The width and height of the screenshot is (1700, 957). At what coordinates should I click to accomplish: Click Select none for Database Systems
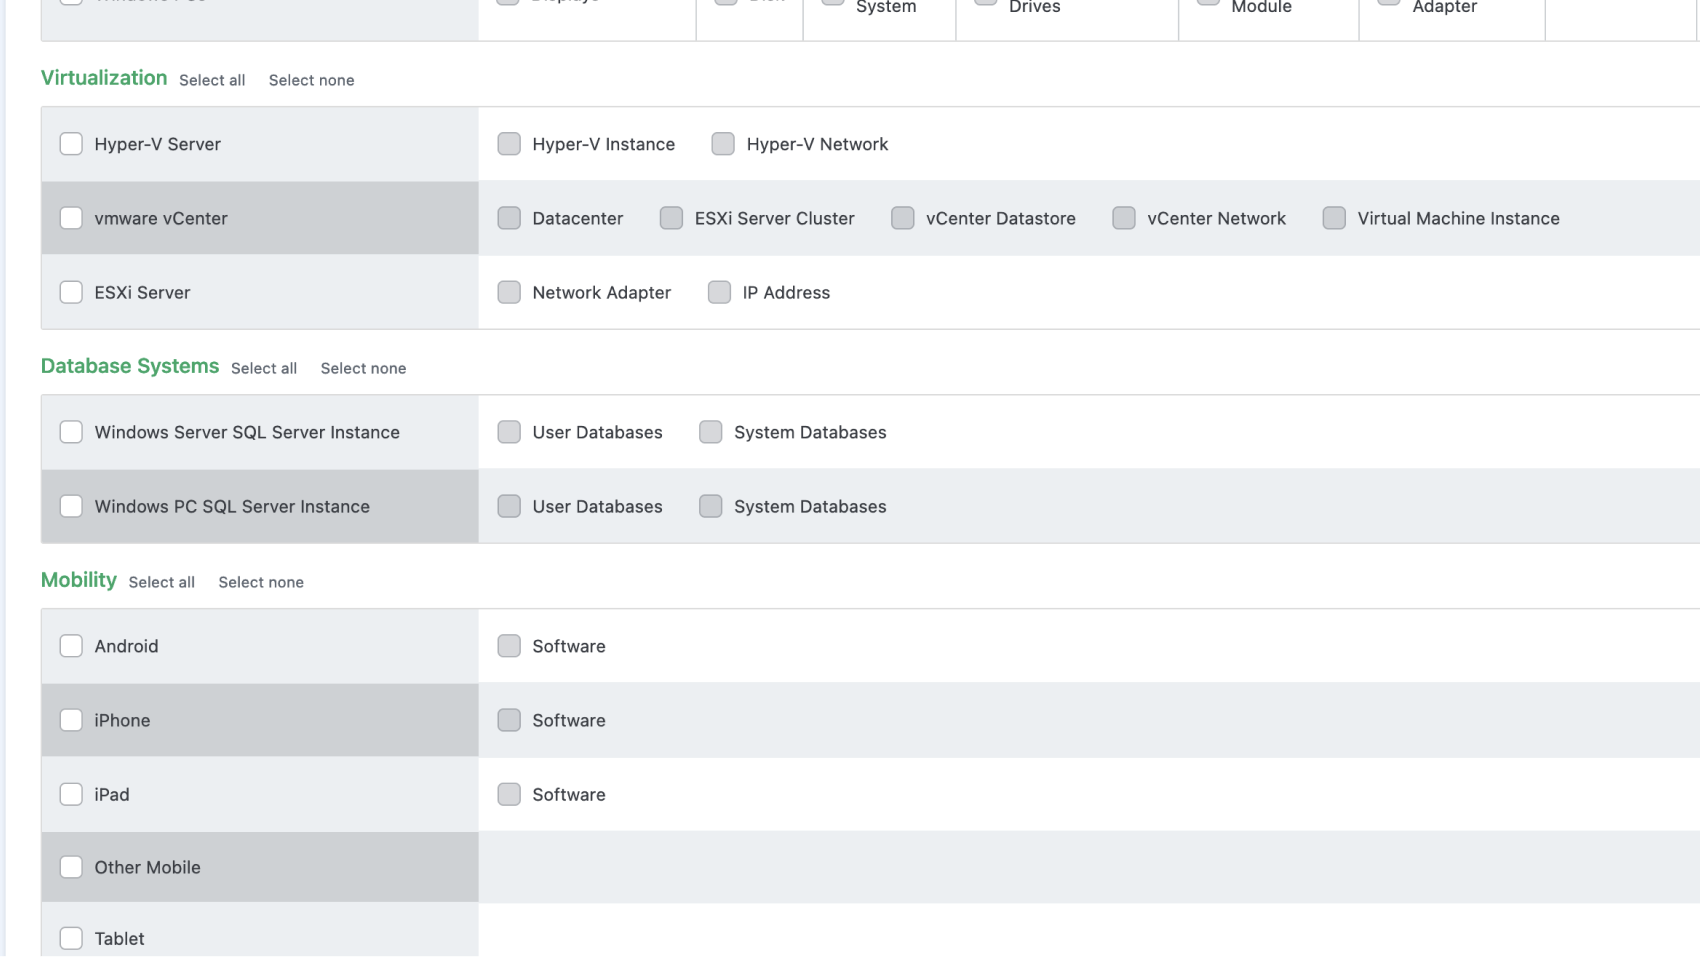click(363, 368)
